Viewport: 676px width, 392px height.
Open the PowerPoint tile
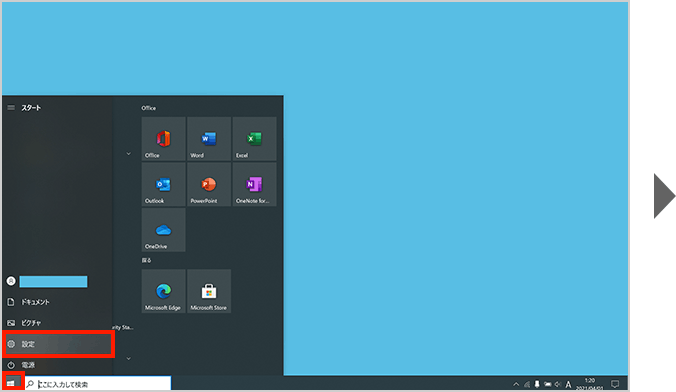coord(209,184)
